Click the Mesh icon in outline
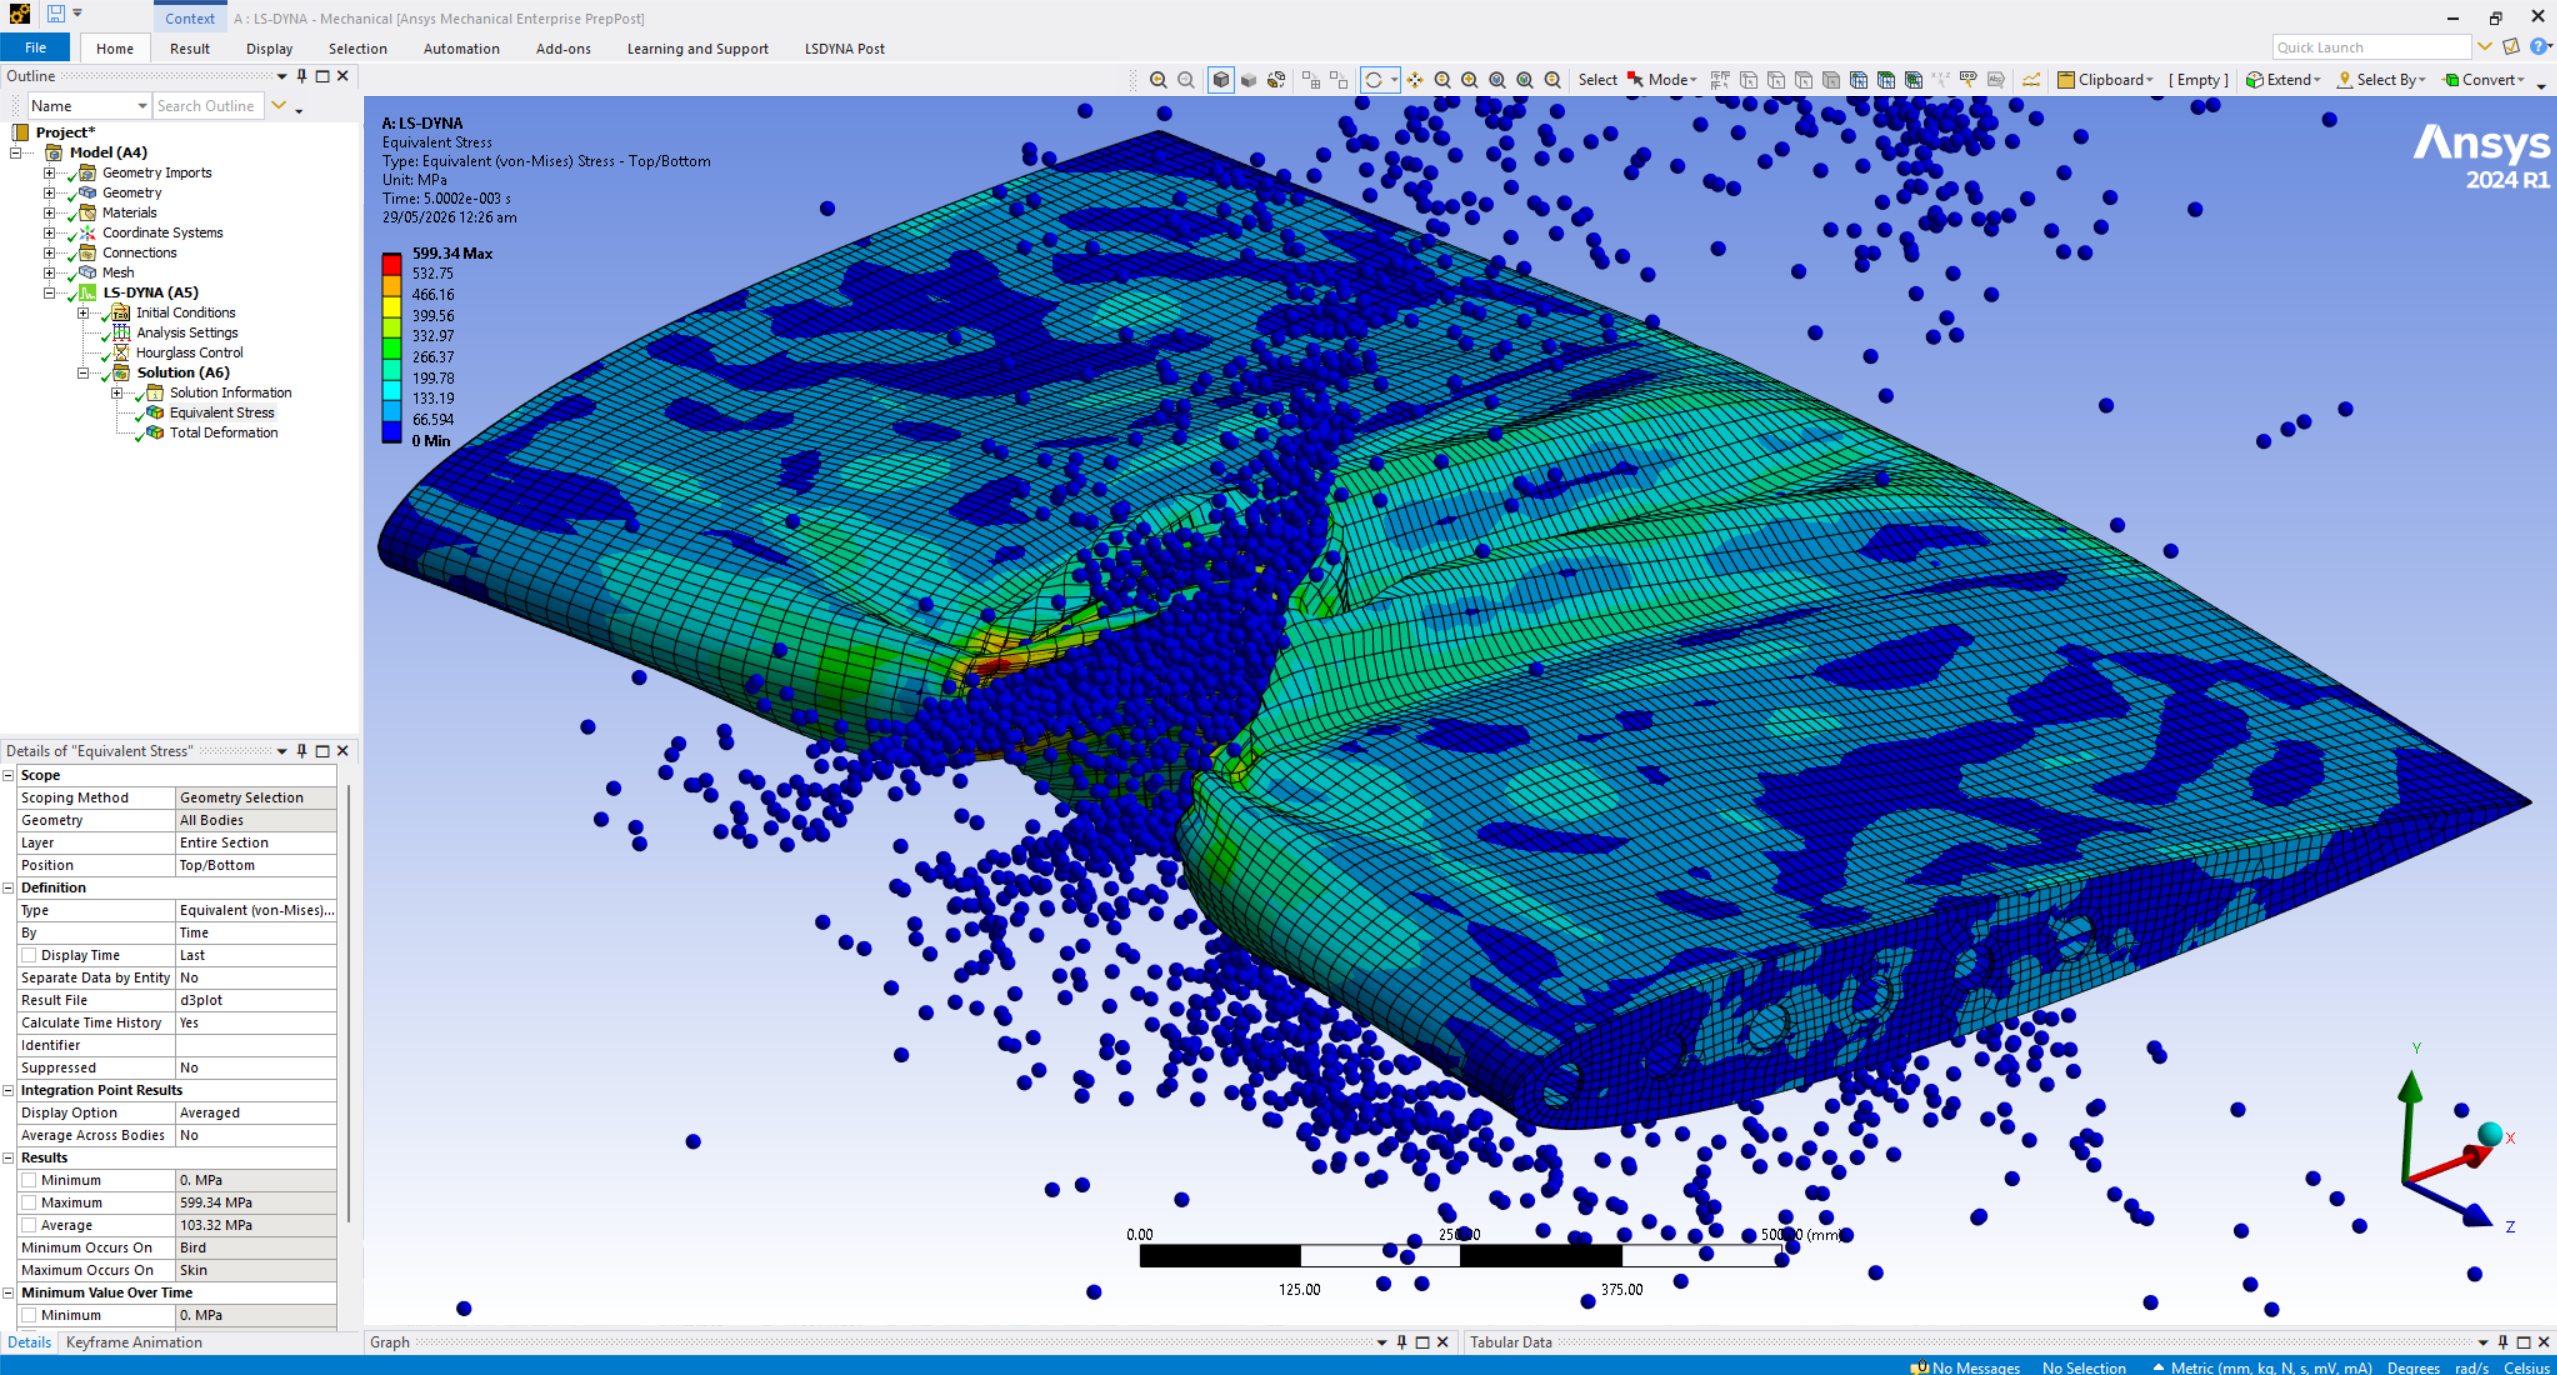The image size is (2557, 1375). [x=88, y=272]
